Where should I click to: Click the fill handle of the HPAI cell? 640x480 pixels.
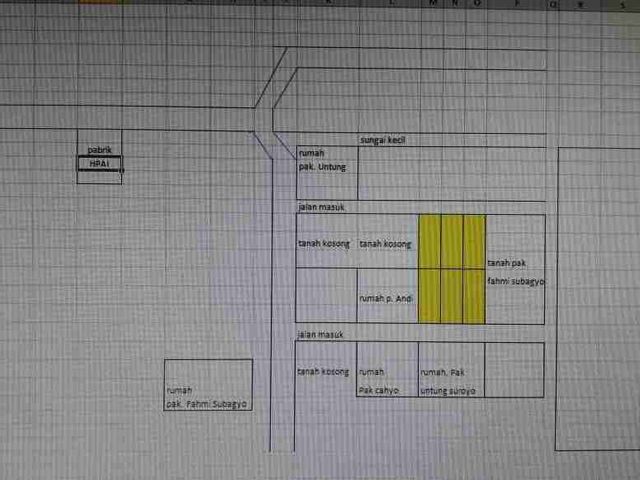pos(122,170)
